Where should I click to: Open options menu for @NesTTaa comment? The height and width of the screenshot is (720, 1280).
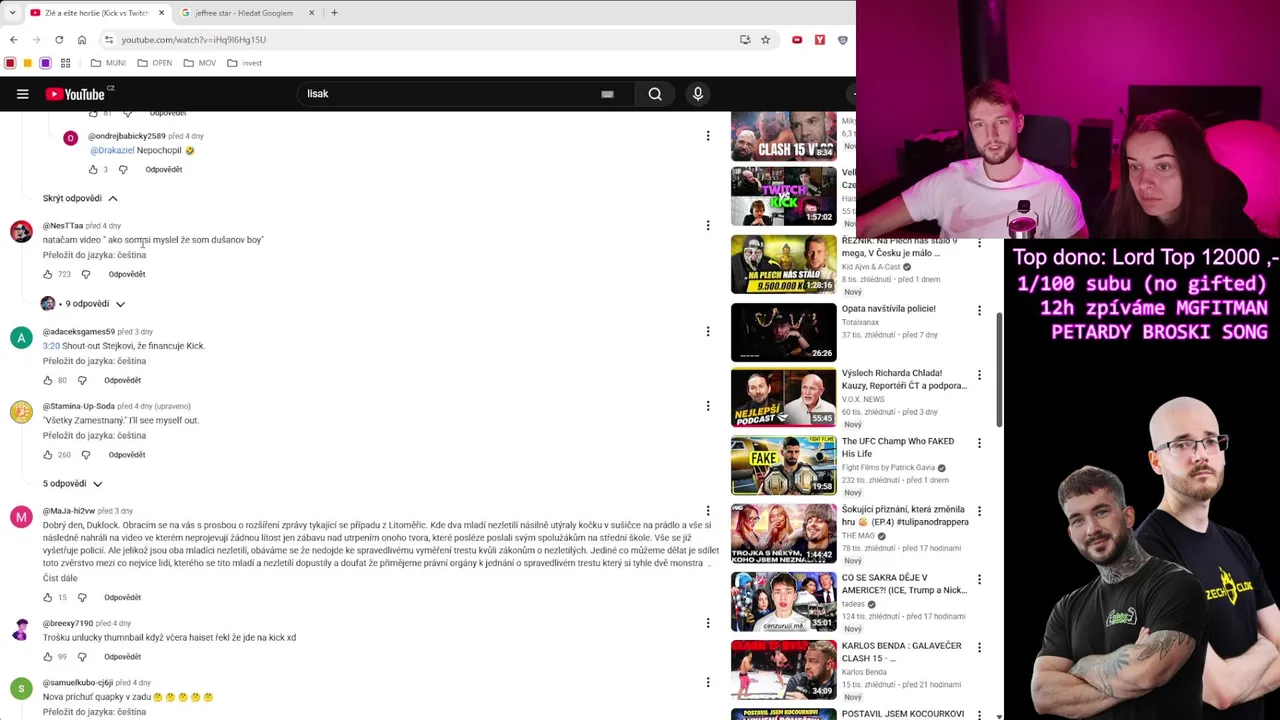(x=708, y=225)
